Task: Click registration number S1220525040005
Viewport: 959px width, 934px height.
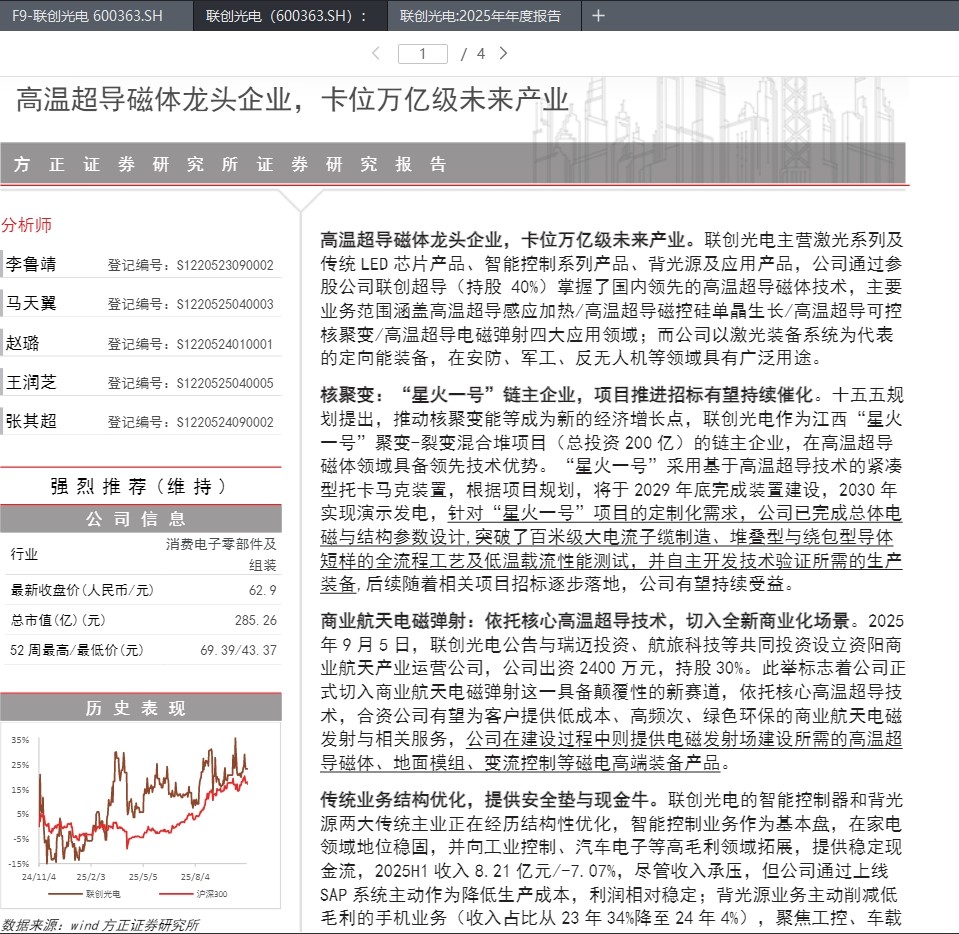Action: pos(225,384)
